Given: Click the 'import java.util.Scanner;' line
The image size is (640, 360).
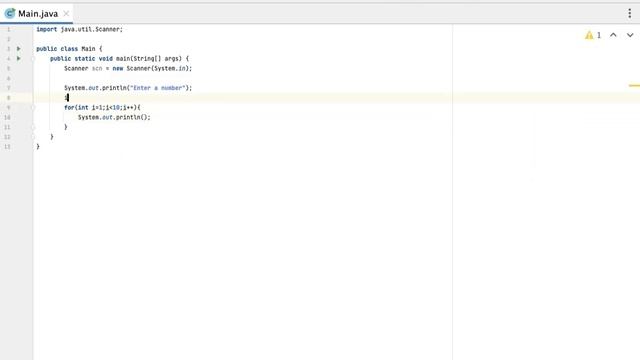Looking at the screenshot, I should point(80,29).
